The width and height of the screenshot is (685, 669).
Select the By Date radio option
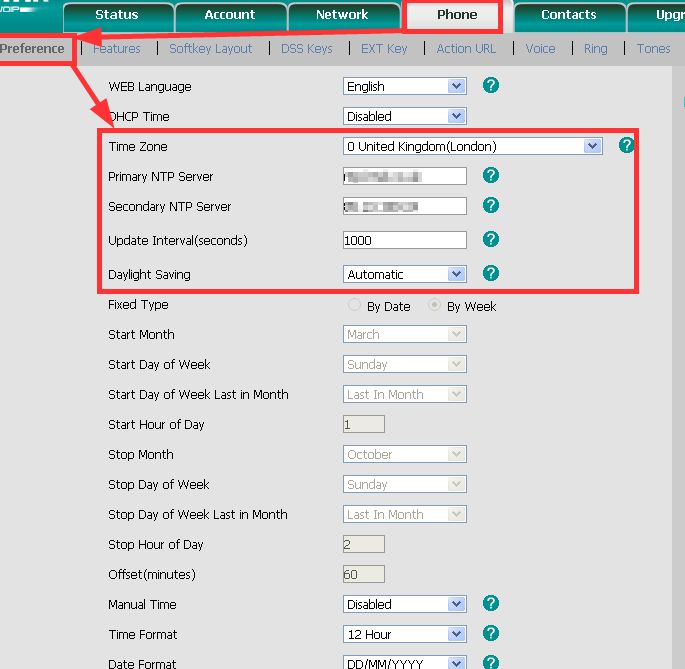tap(354, 304)
